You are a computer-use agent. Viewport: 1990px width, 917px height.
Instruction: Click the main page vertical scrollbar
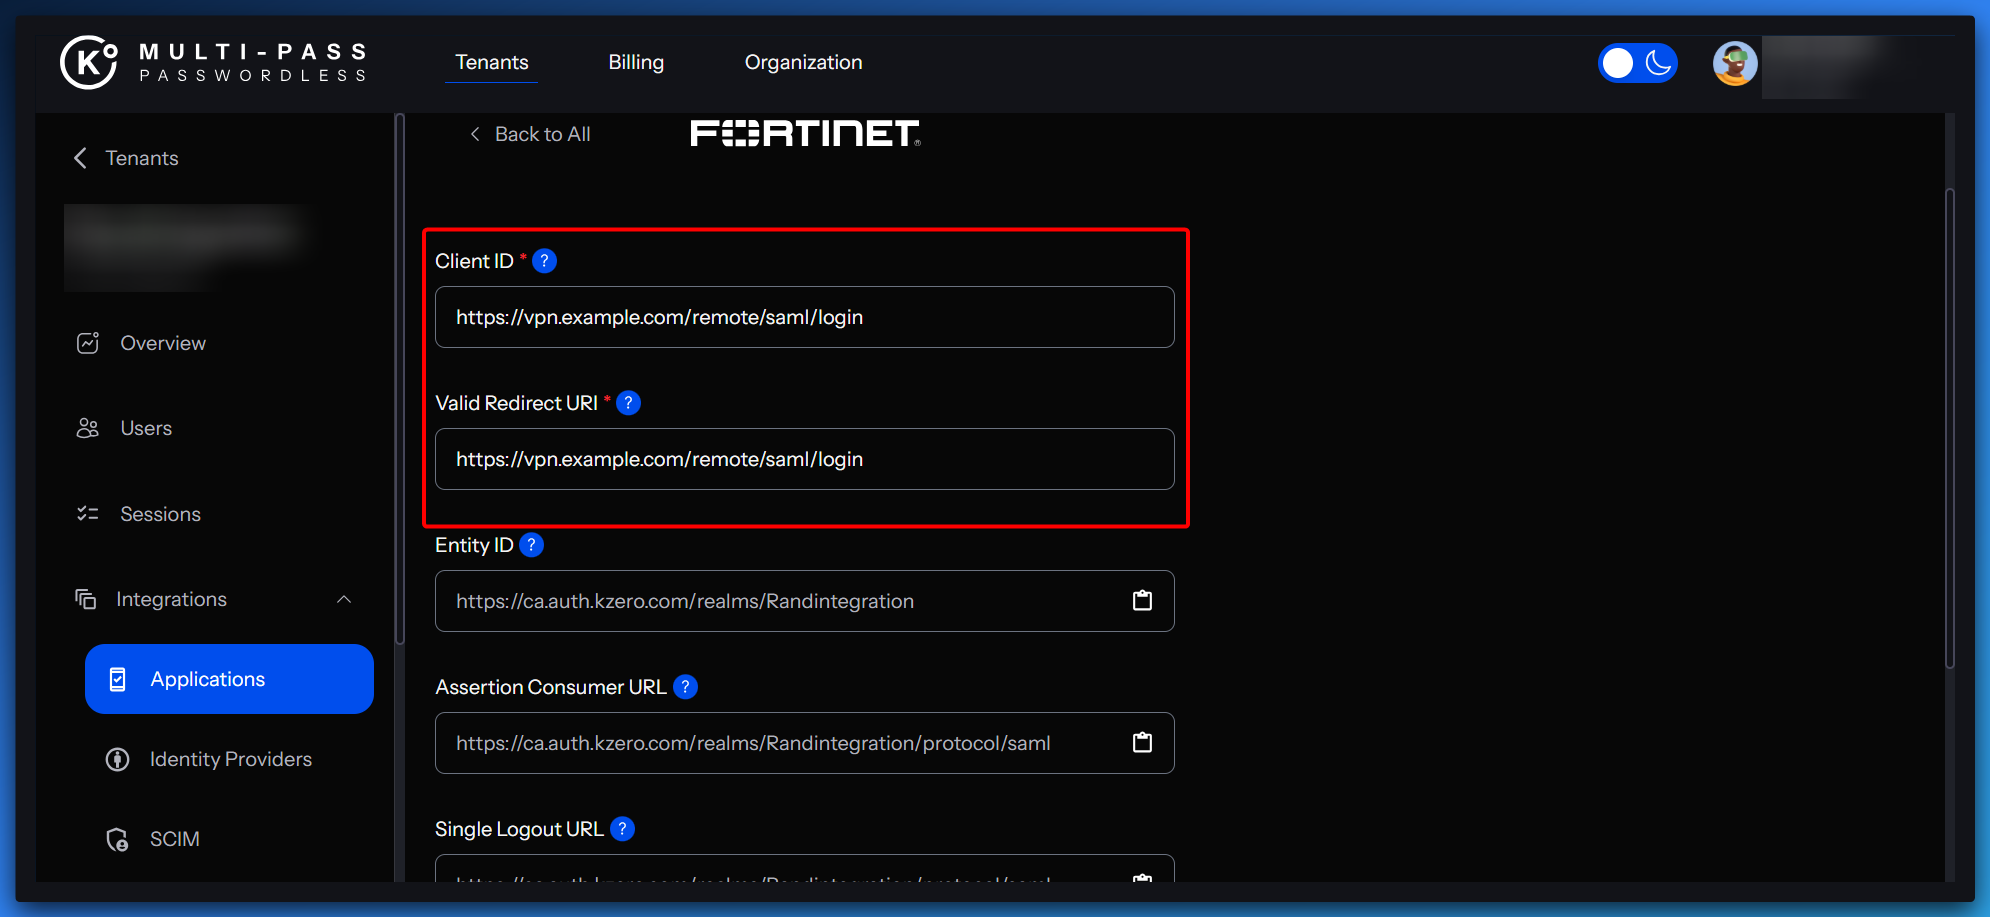[x=1949, y=428]
